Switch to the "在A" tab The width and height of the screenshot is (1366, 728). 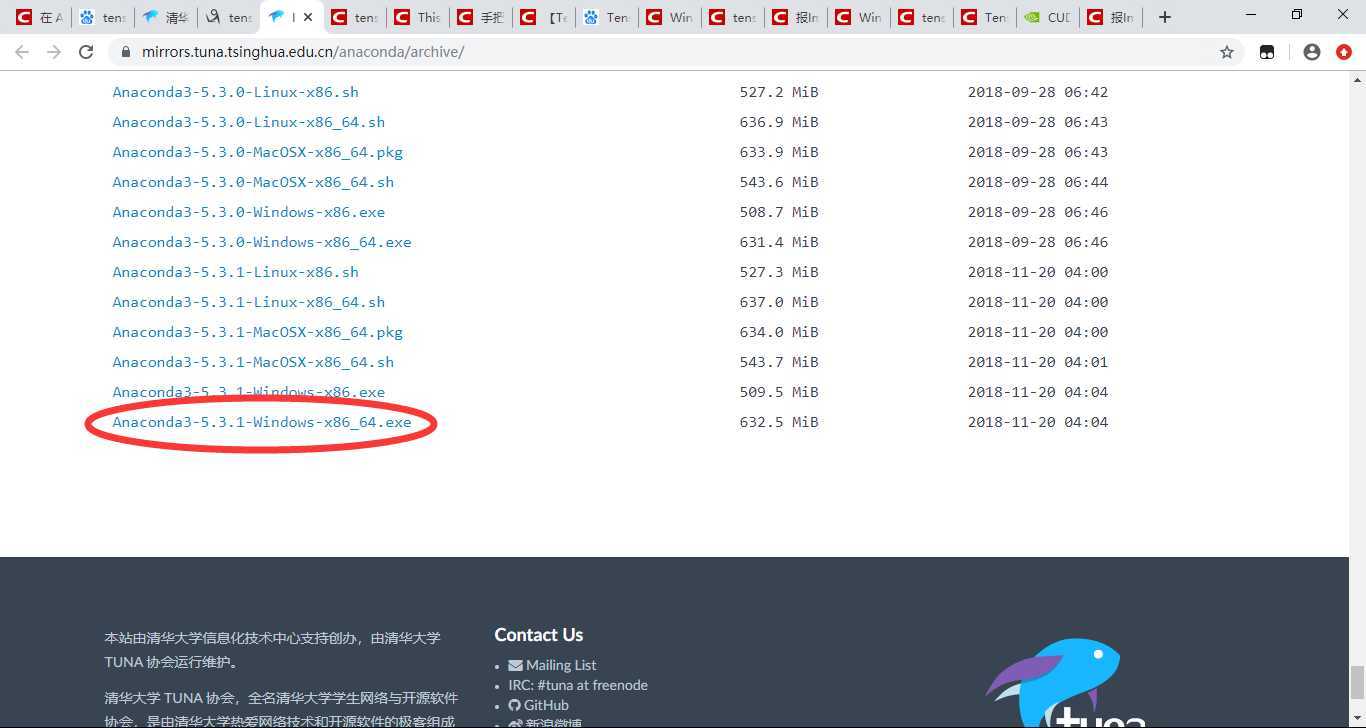point(39,17)
